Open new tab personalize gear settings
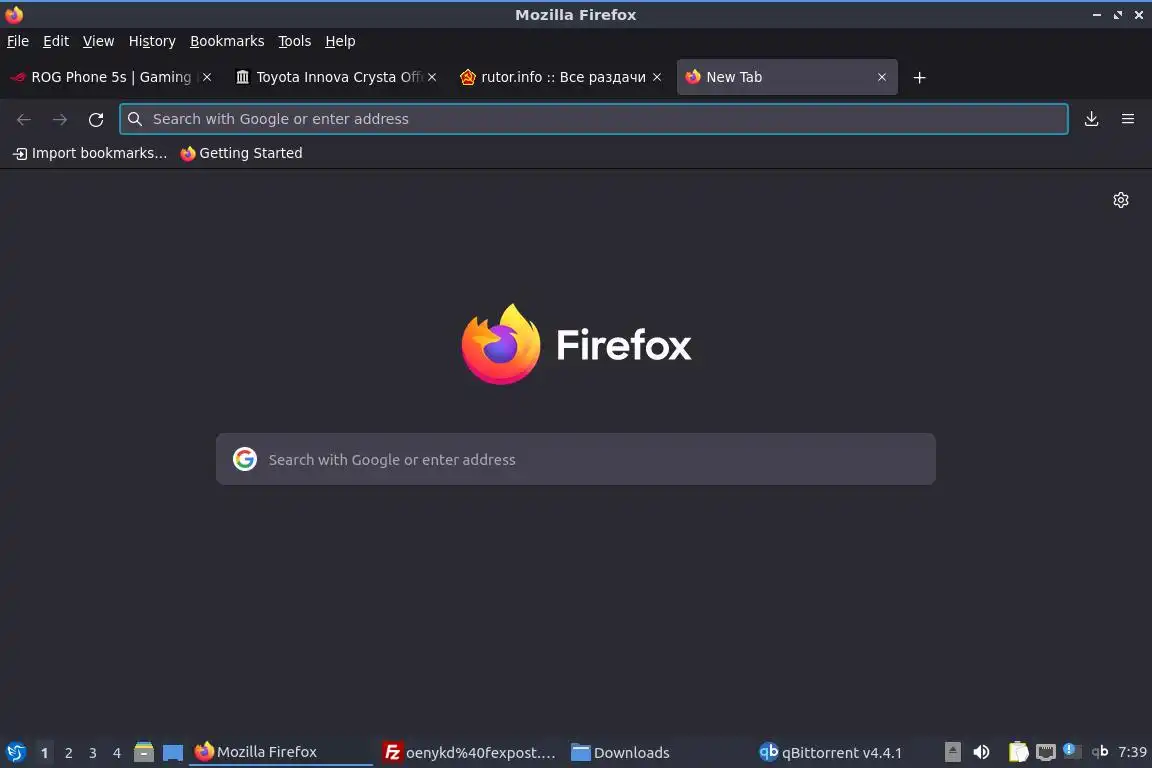 click(x=1120, y=200)
